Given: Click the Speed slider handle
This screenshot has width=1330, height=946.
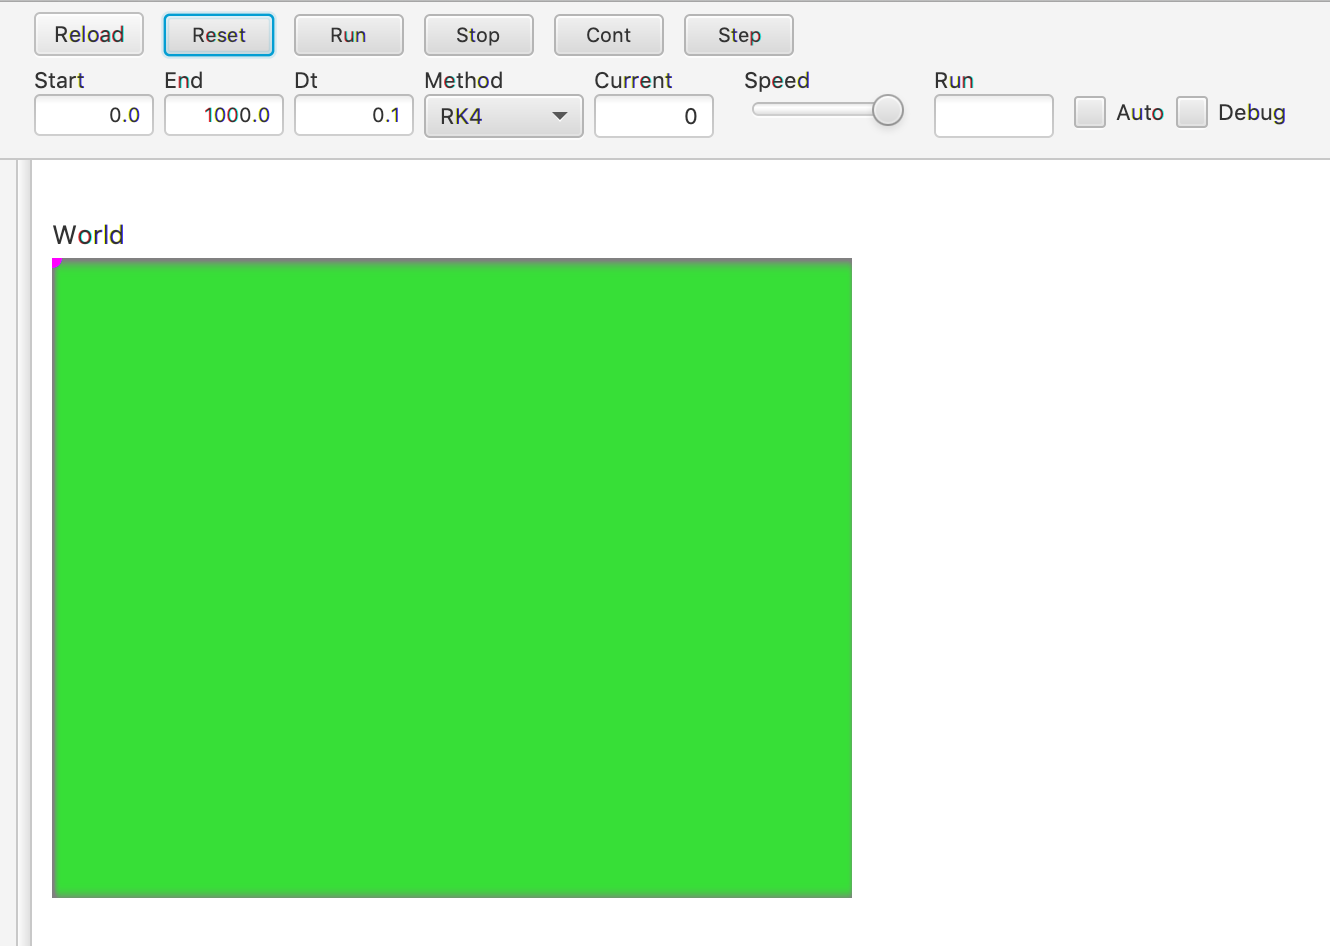Looking at the screenshot, I should [x=887, y=110].
